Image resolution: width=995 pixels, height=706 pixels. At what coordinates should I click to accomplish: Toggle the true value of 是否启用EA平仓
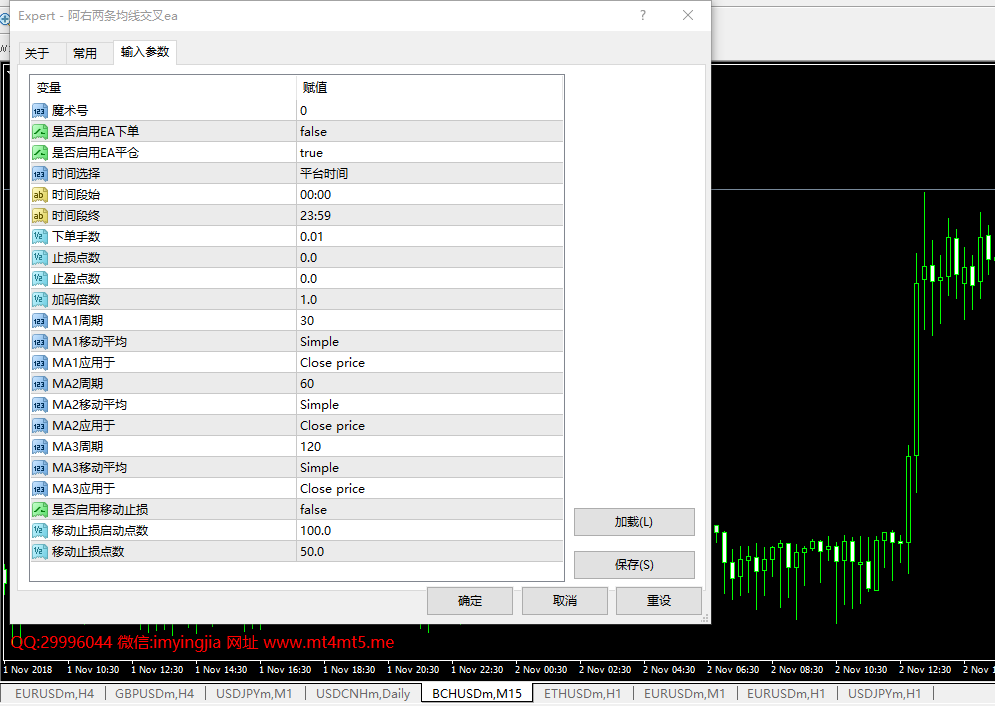coord(430,153)
